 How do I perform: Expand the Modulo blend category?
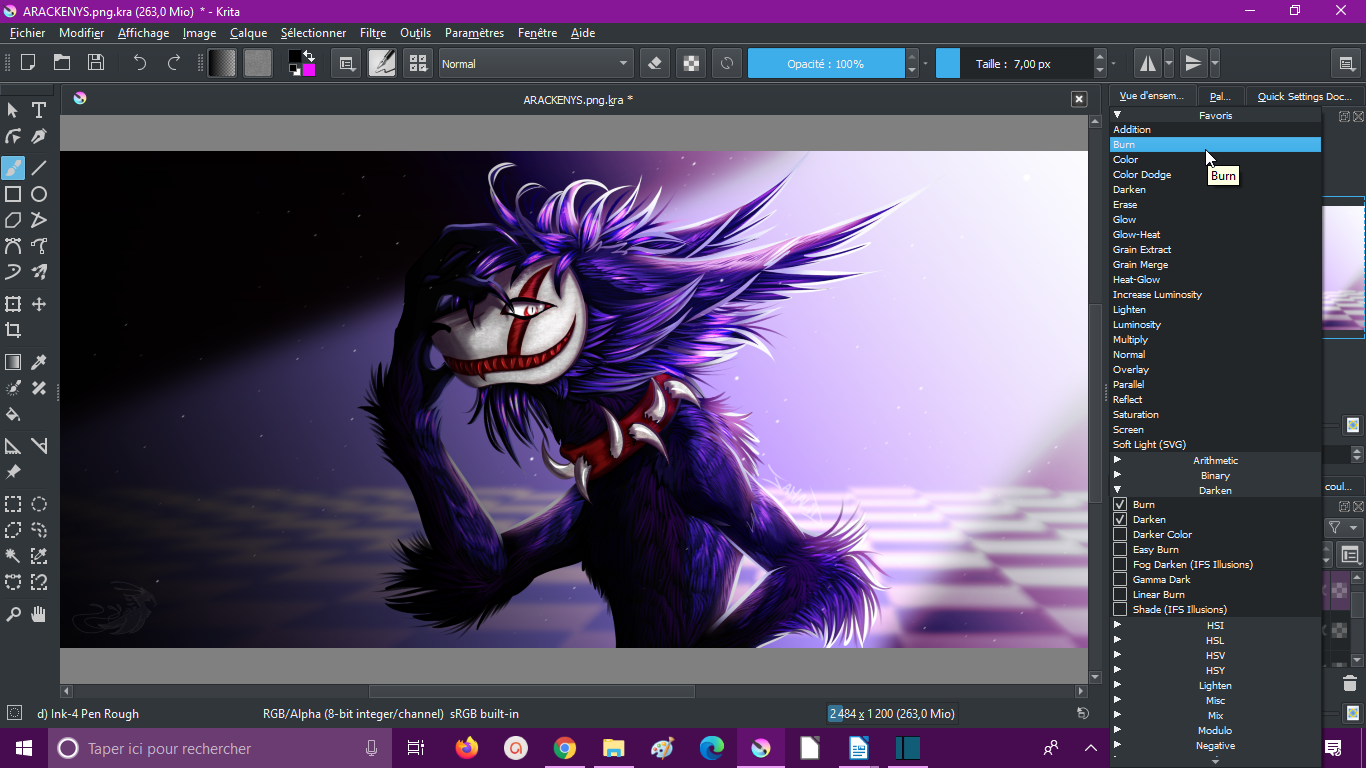[1118, 730]
